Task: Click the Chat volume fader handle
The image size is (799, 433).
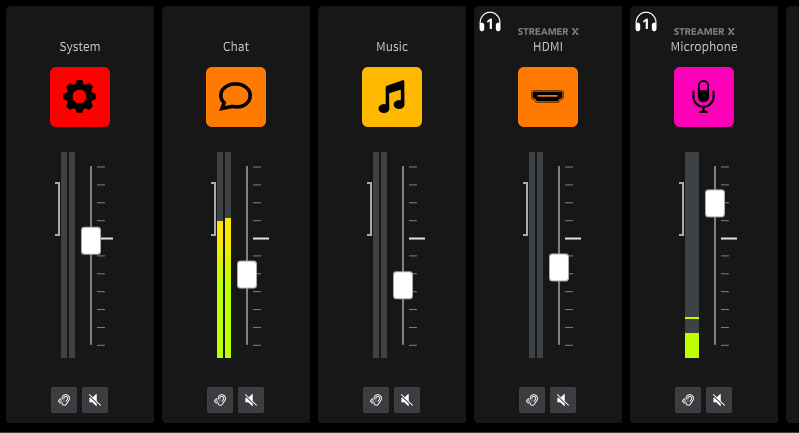Action: [247, 274]
